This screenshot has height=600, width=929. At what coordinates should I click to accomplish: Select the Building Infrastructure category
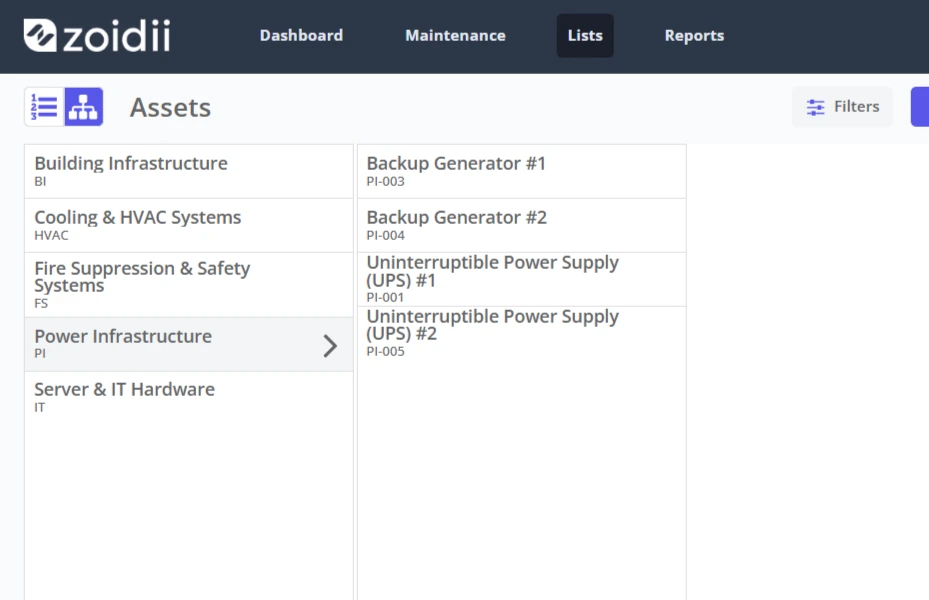click(x=189, y=171)
